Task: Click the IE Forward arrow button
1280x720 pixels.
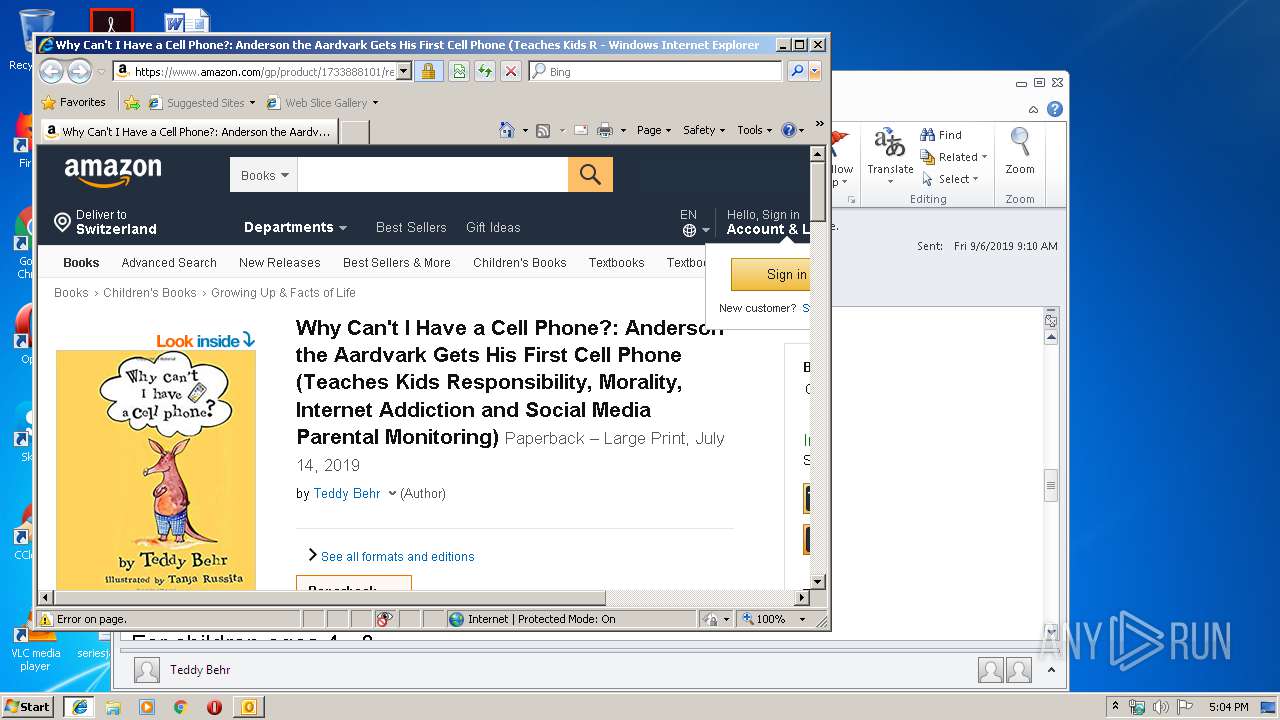Action: click(x=79, y=71)
